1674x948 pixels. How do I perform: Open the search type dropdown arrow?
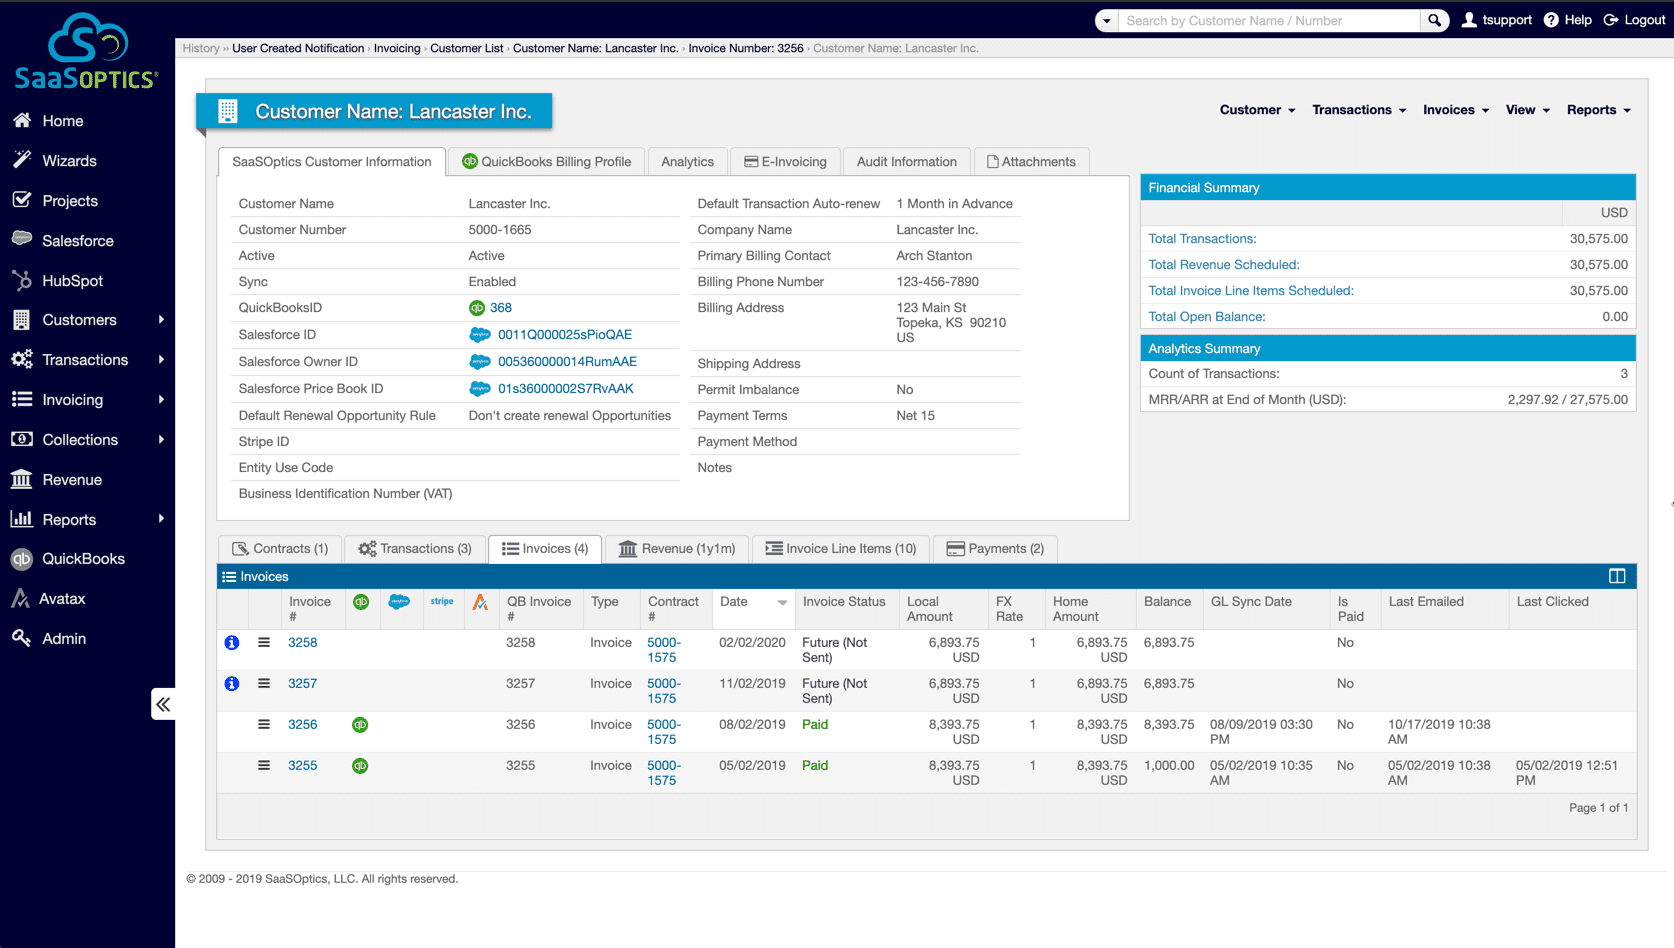1107,21
